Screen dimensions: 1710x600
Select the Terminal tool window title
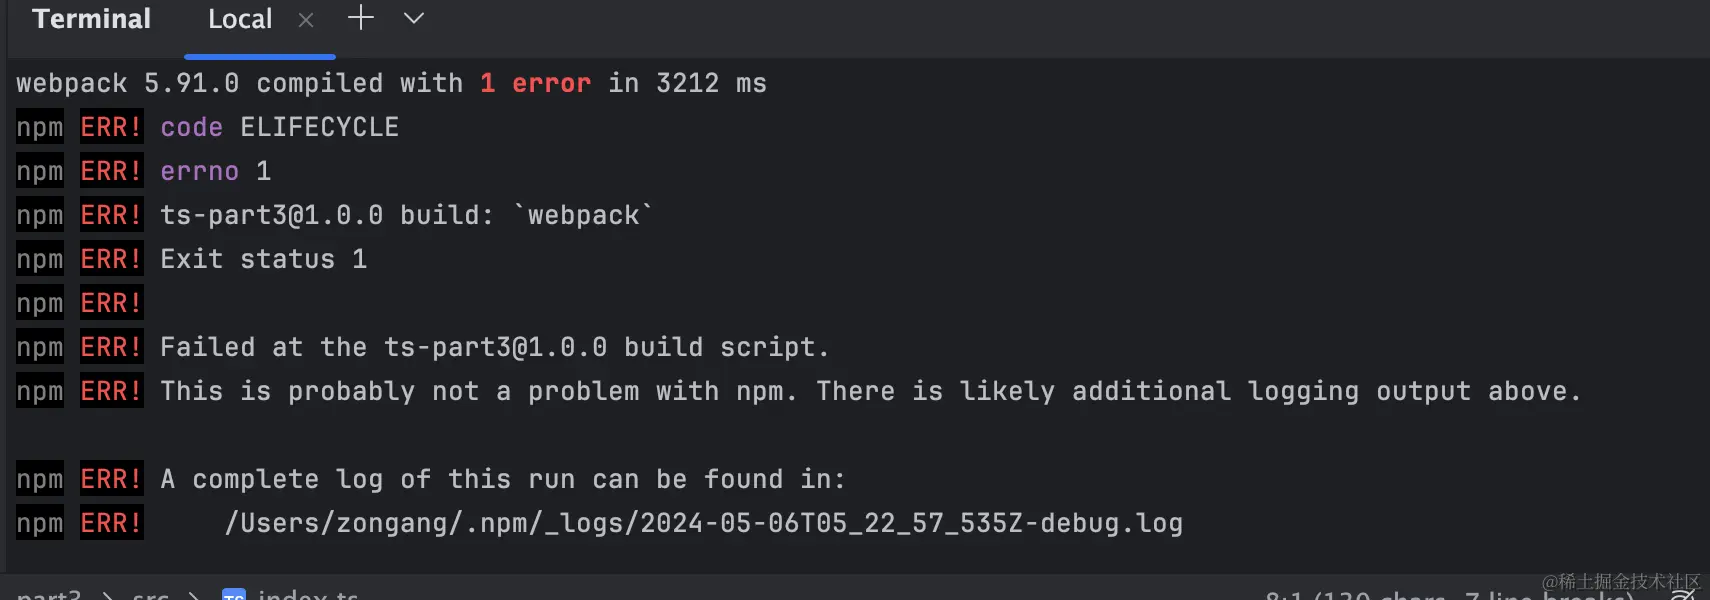pyautogui.click(x=91, y=19)
